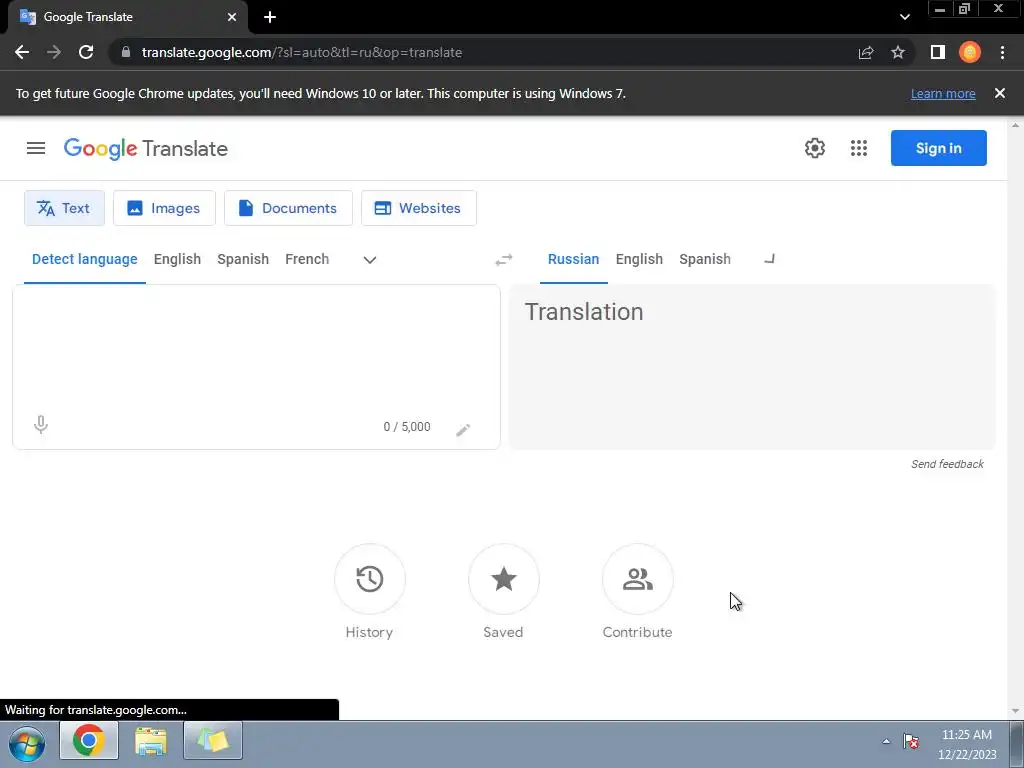1024x768 pixels.
Task: Dismiss the Chrome update notification bar
Action: tap(1000, 93)
